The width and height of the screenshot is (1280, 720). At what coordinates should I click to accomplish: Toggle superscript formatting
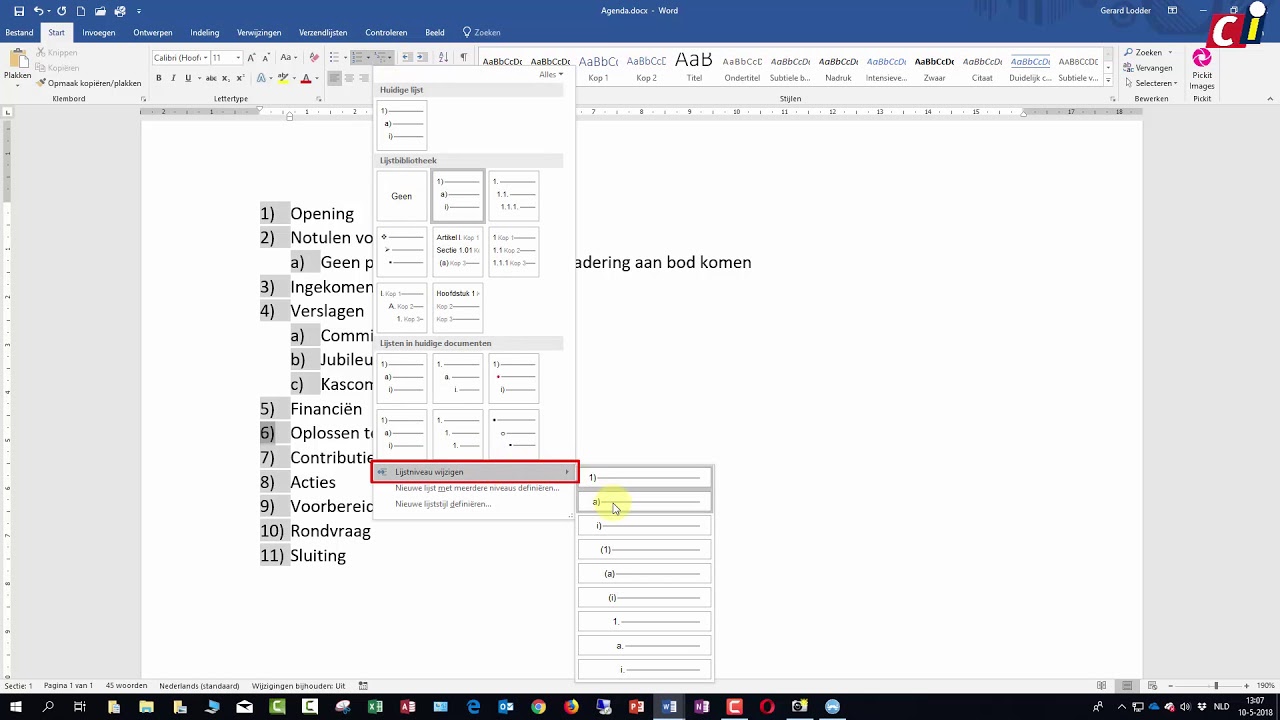[x=241, y=78]
